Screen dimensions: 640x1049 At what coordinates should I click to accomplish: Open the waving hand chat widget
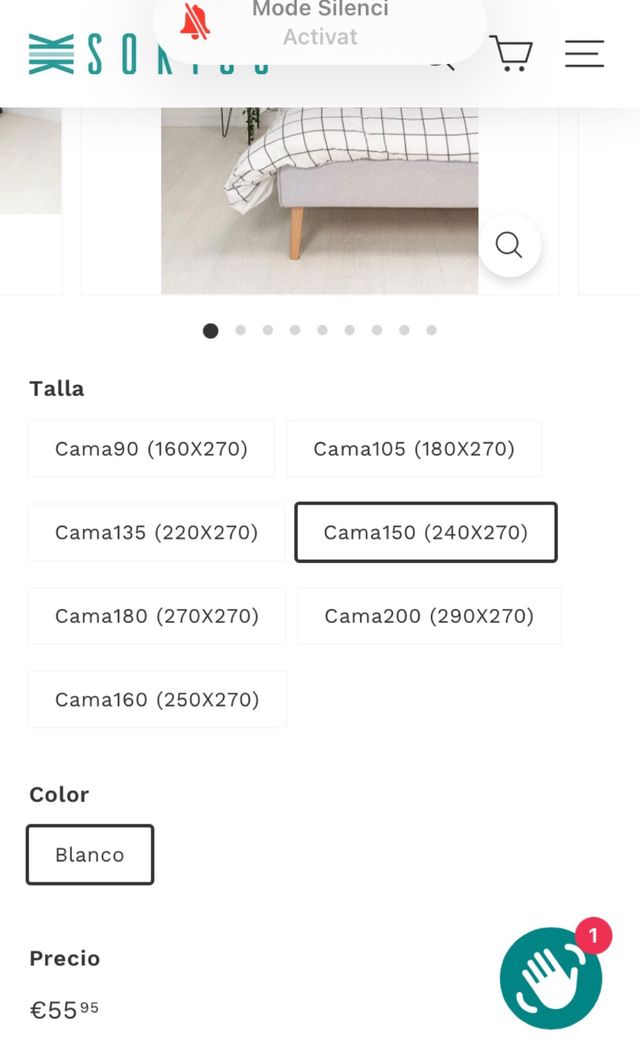pos(550,979)
